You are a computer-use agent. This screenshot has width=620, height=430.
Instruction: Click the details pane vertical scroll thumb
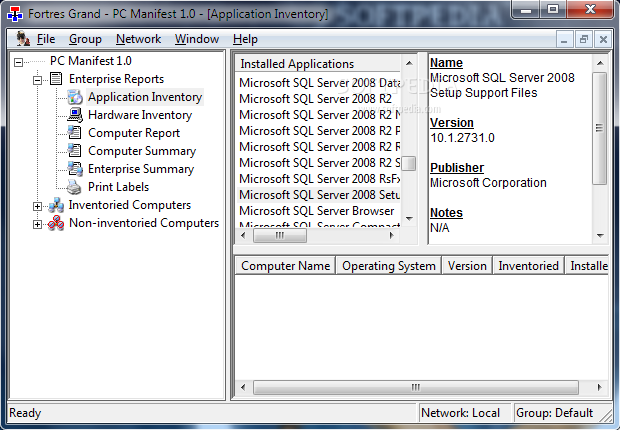point(600,128)
